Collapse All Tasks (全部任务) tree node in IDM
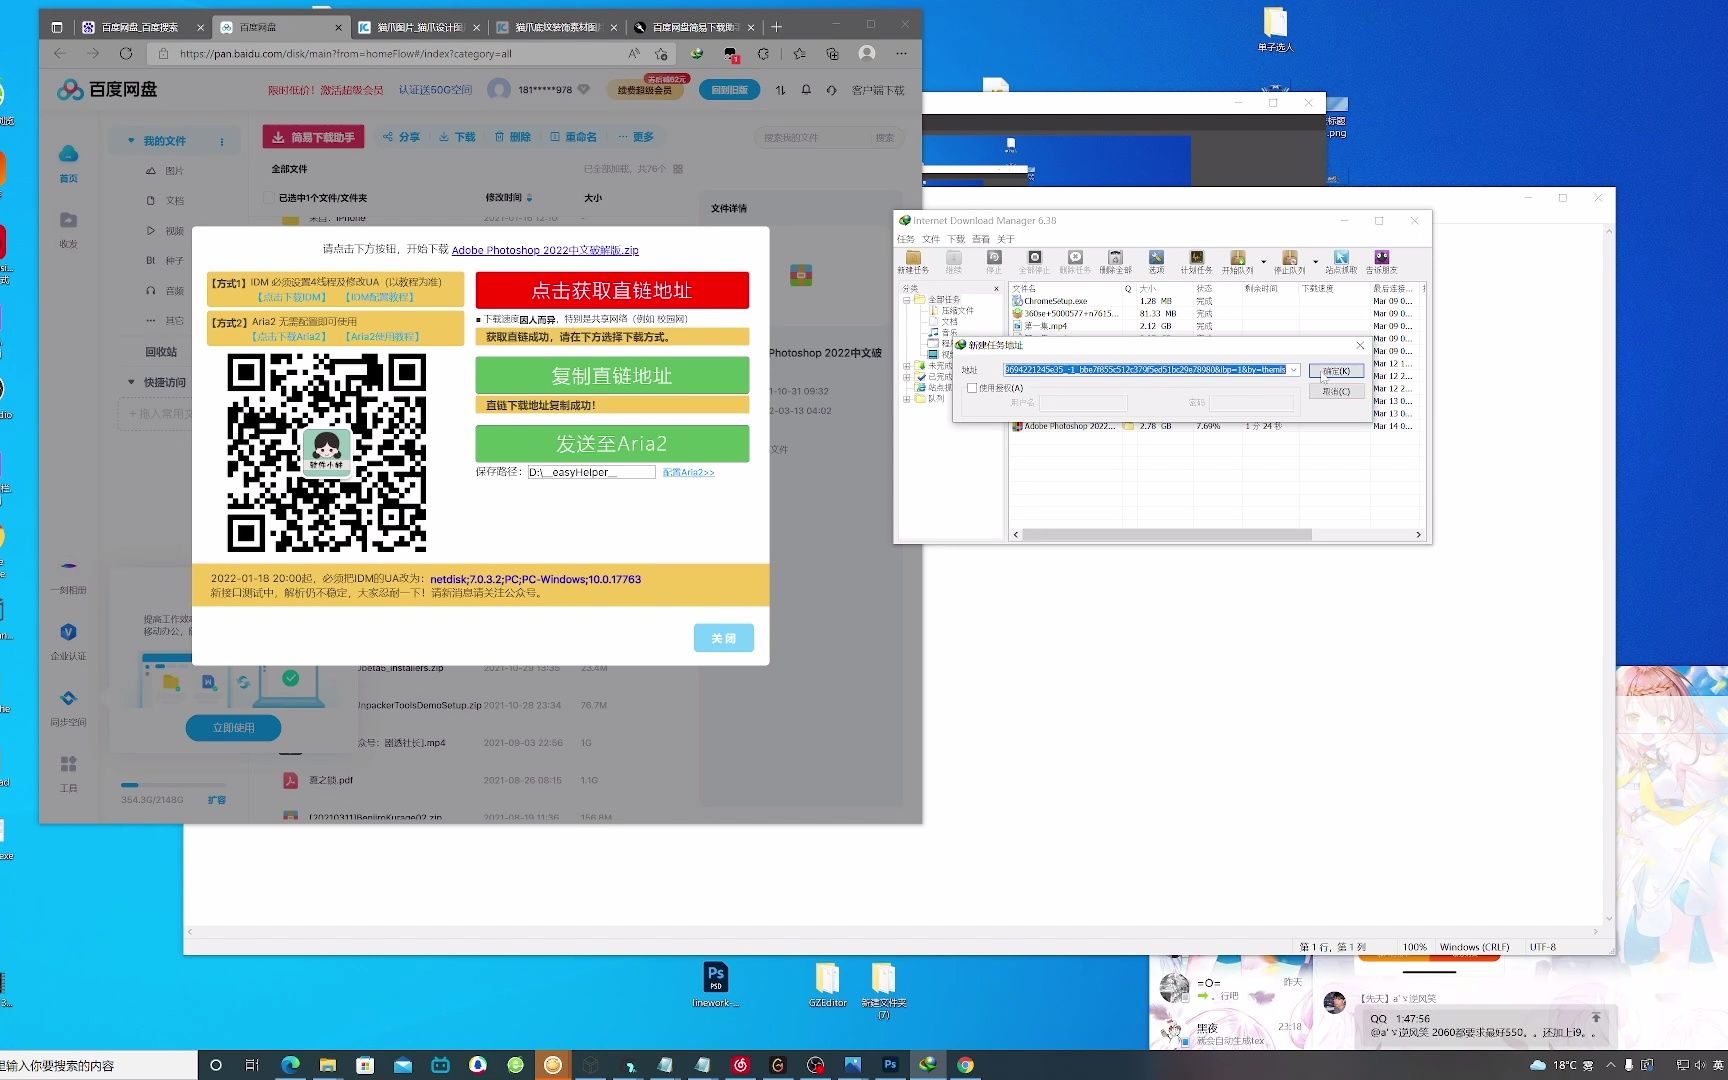The image size is (1728, 1080). [x=907, y=299]
